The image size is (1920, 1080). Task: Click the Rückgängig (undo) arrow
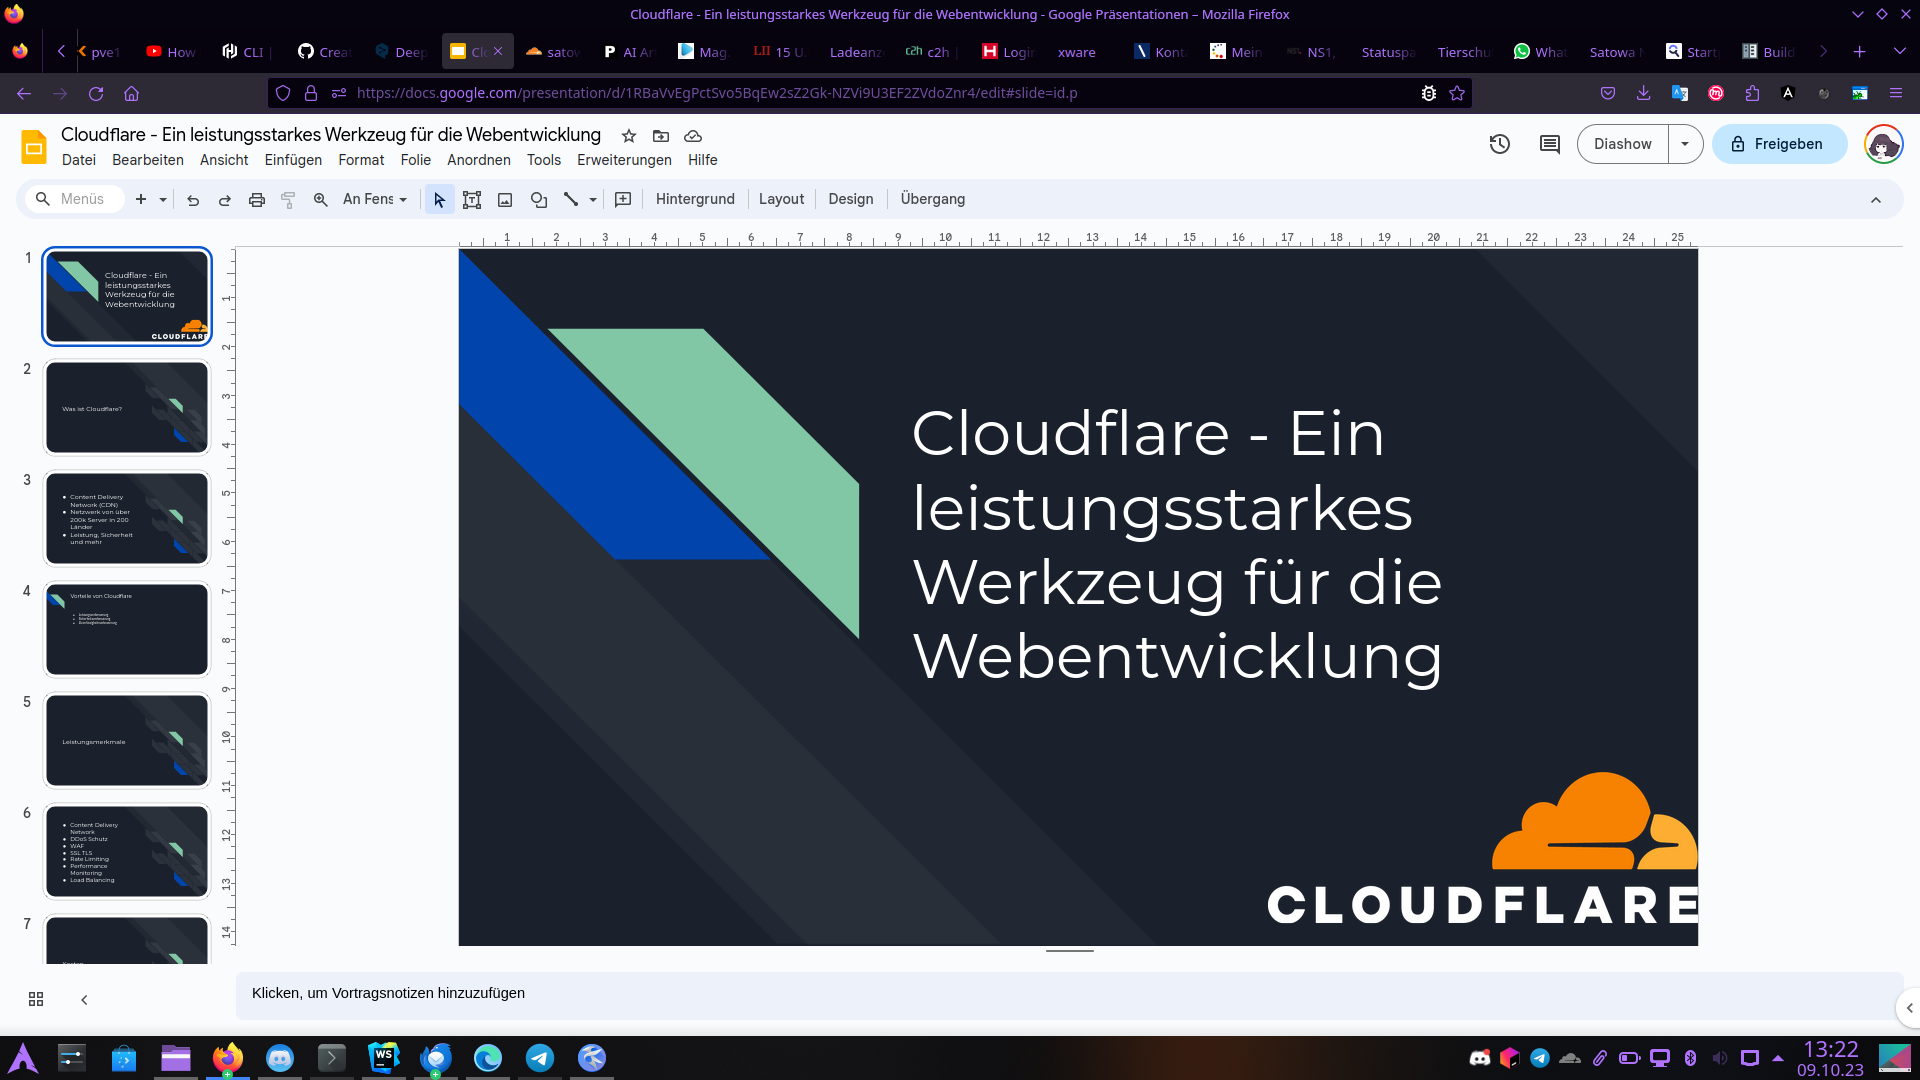click(x=193, y=199)
